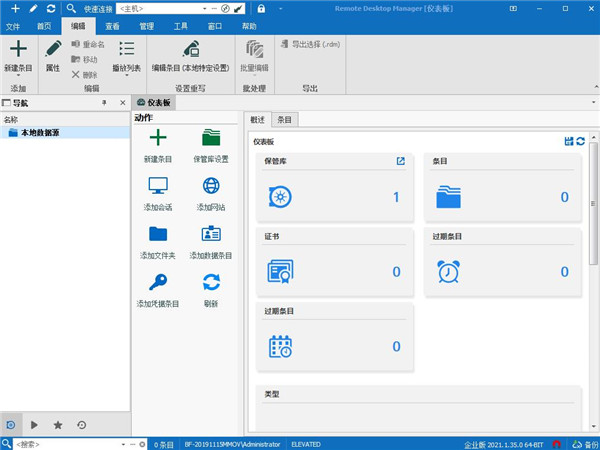This screenshot has width=600, height=450.
Task: Click 批量编辑 batch edit icon
Action: 254,49
